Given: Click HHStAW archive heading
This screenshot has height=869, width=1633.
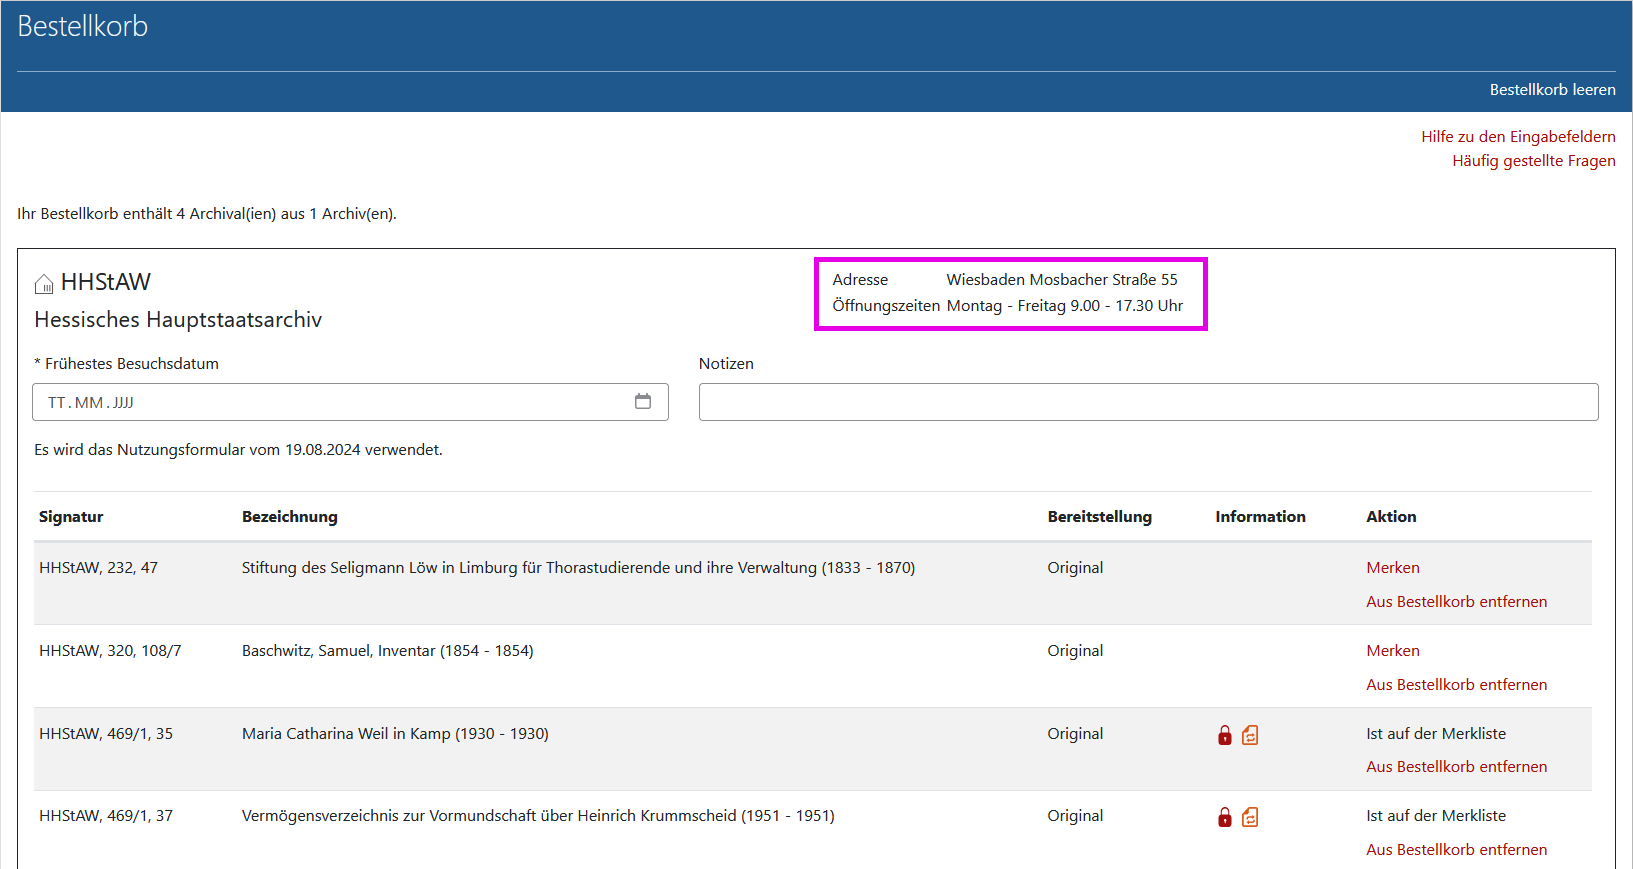Looking at the screenshot, I should [106, 282].
